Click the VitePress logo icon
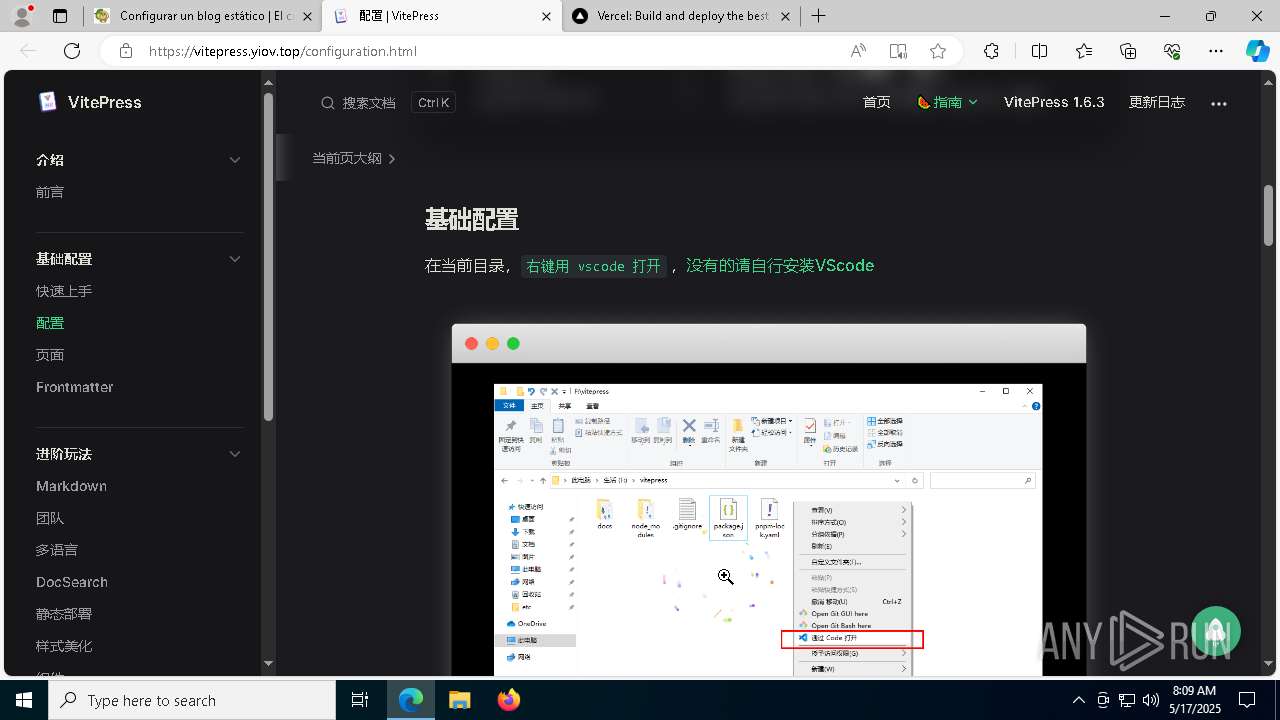The height and width of the screenshot is (720, 1280). [48, 102]
